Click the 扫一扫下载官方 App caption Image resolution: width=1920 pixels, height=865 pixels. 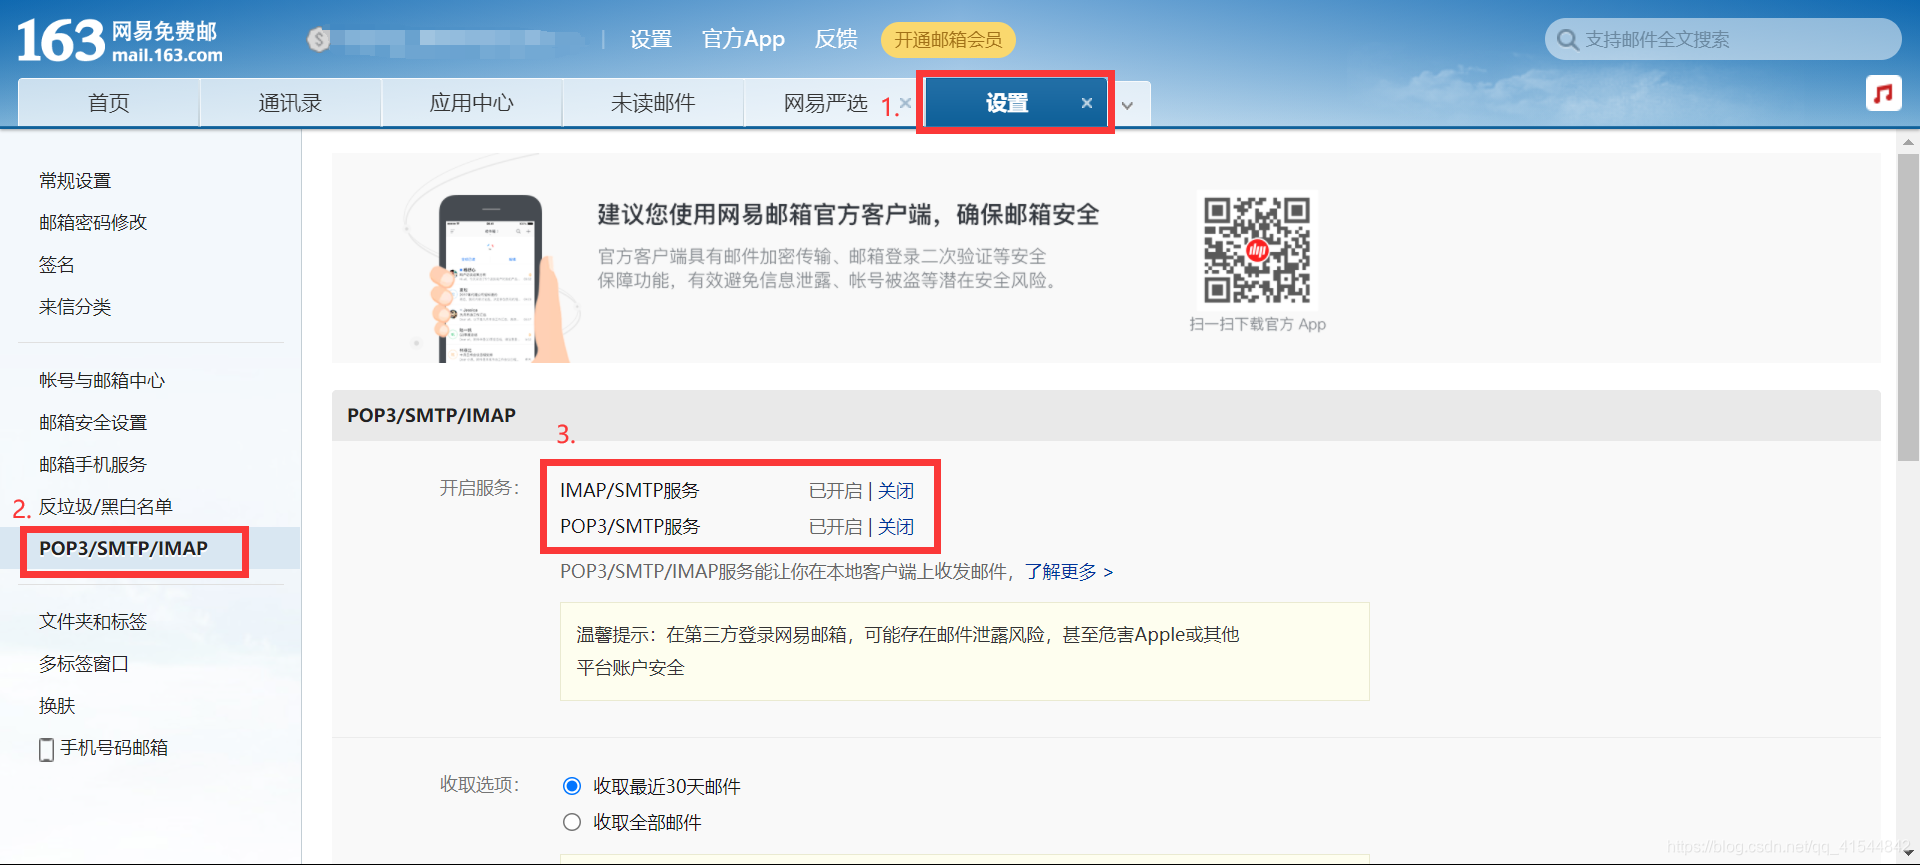pos(1257,324)
